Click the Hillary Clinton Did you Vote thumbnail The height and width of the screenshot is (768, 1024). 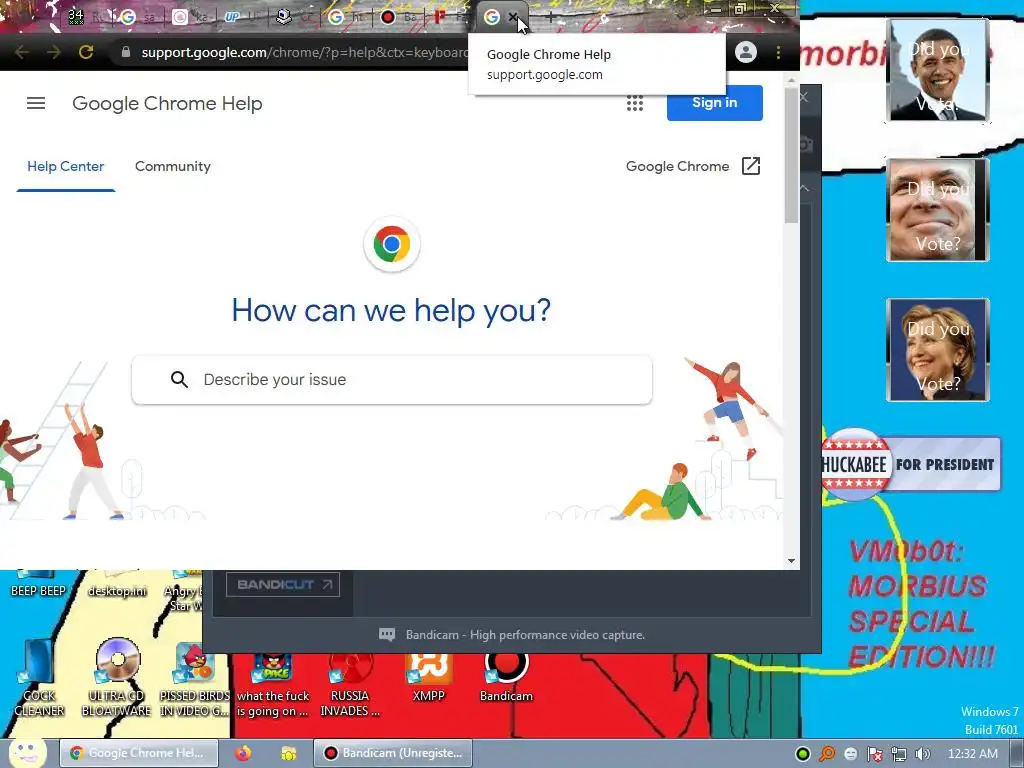[x=938, y=349]
